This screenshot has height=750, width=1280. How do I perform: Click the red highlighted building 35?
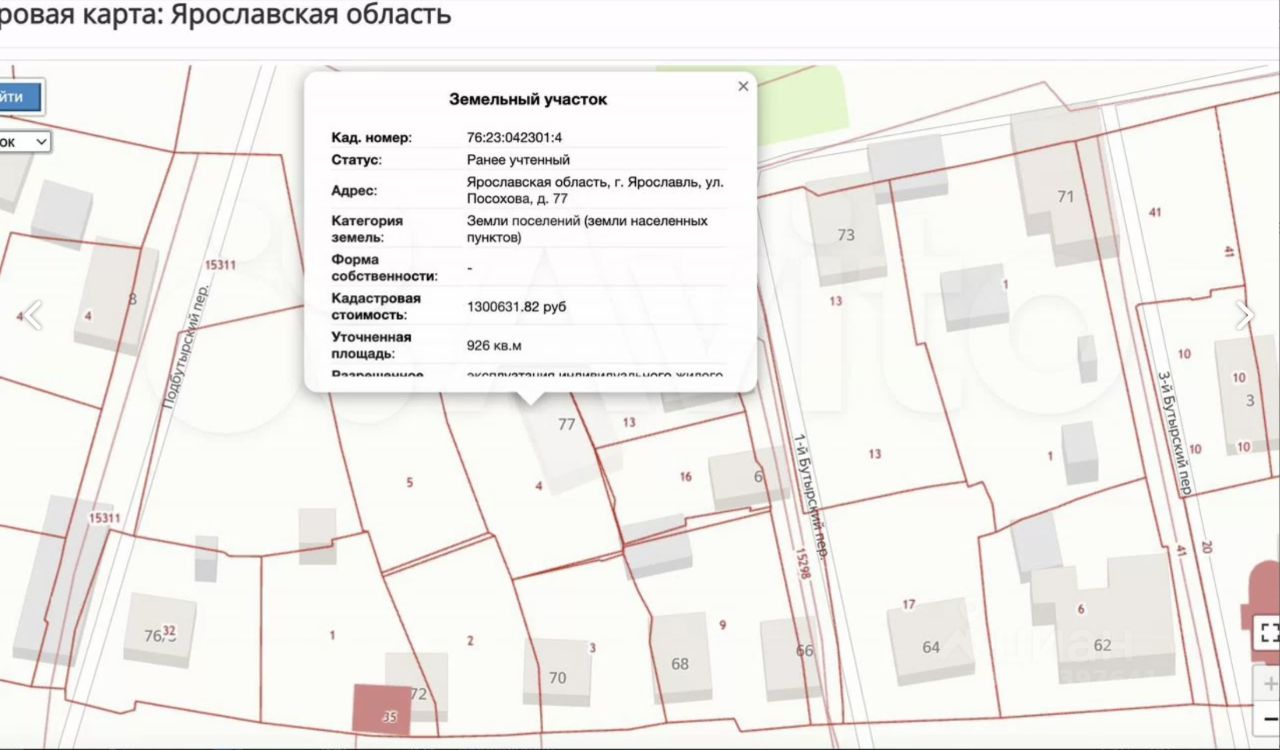pos(382,710)
